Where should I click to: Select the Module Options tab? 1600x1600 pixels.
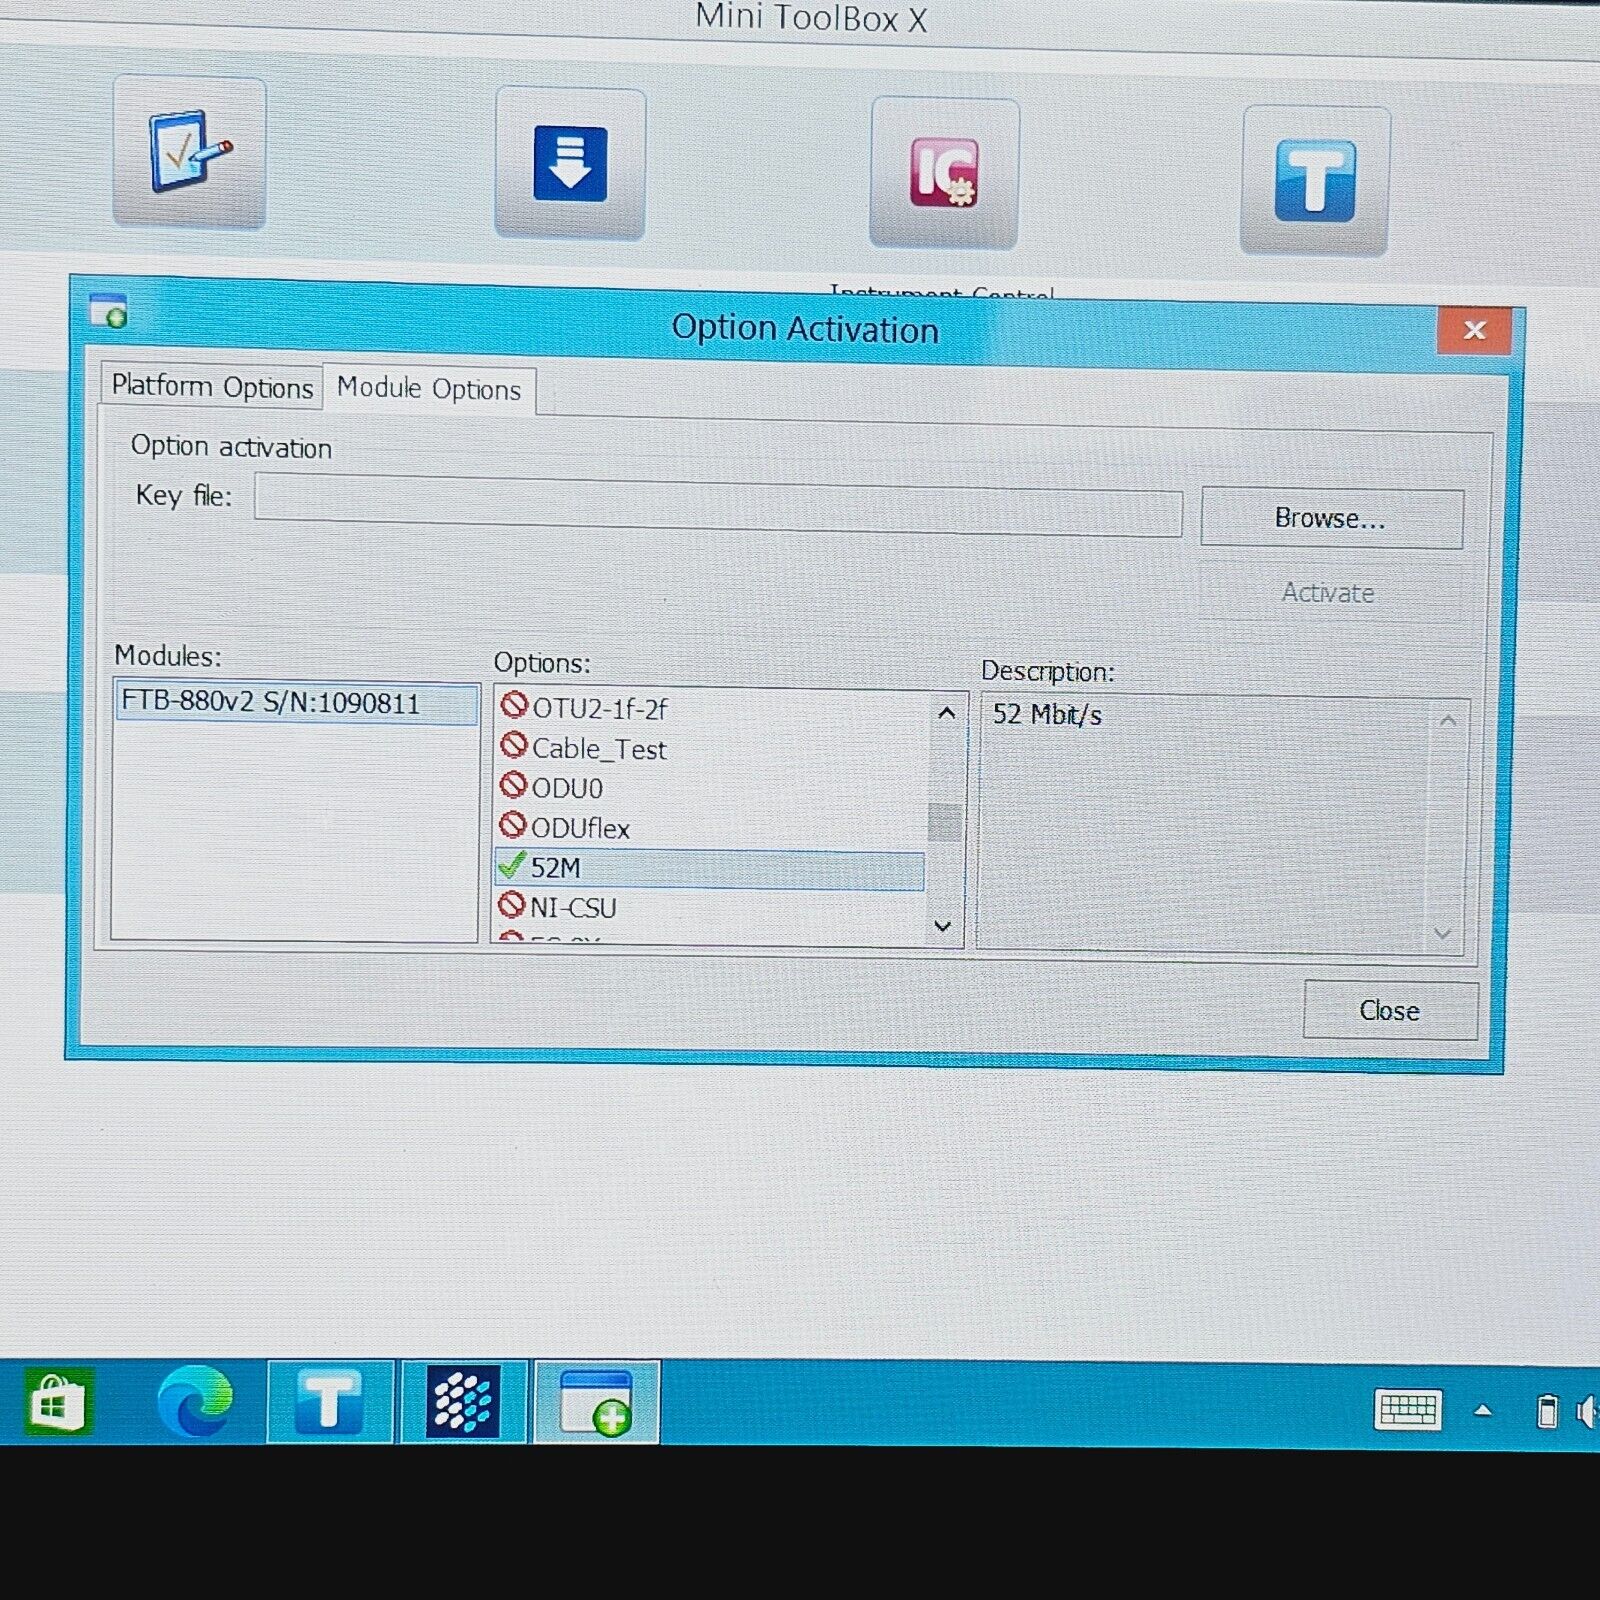pyautogui.click(x=429, y=389)
